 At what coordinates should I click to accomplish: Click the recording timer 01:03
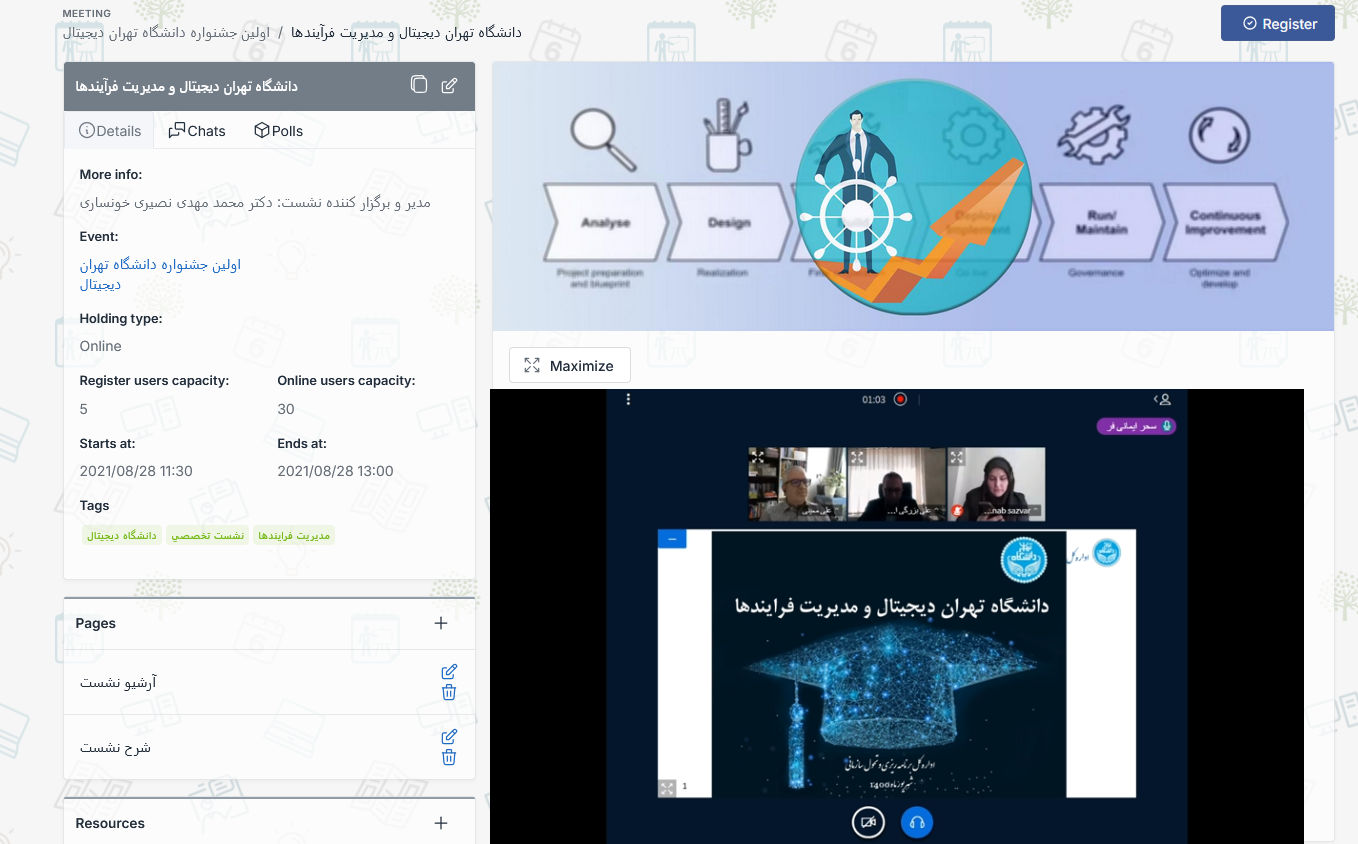pyautogui.click(x=874, y=399)
